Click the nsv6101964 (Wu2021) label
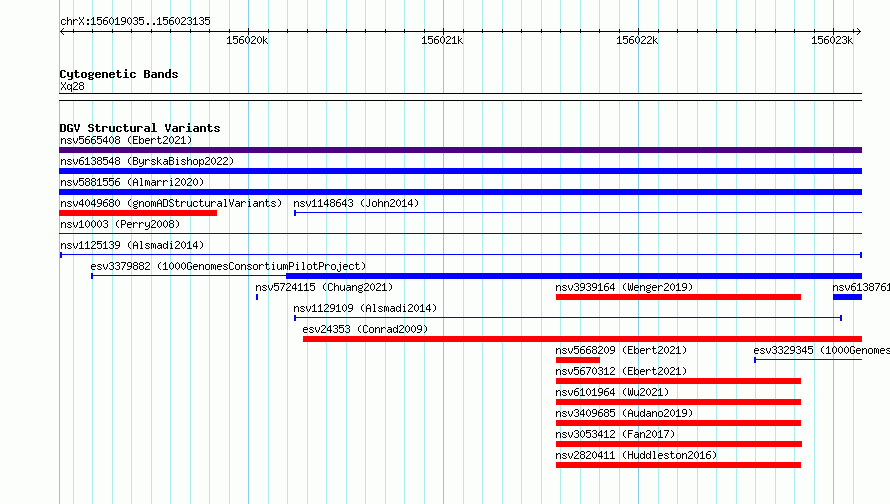 point(612,392)
